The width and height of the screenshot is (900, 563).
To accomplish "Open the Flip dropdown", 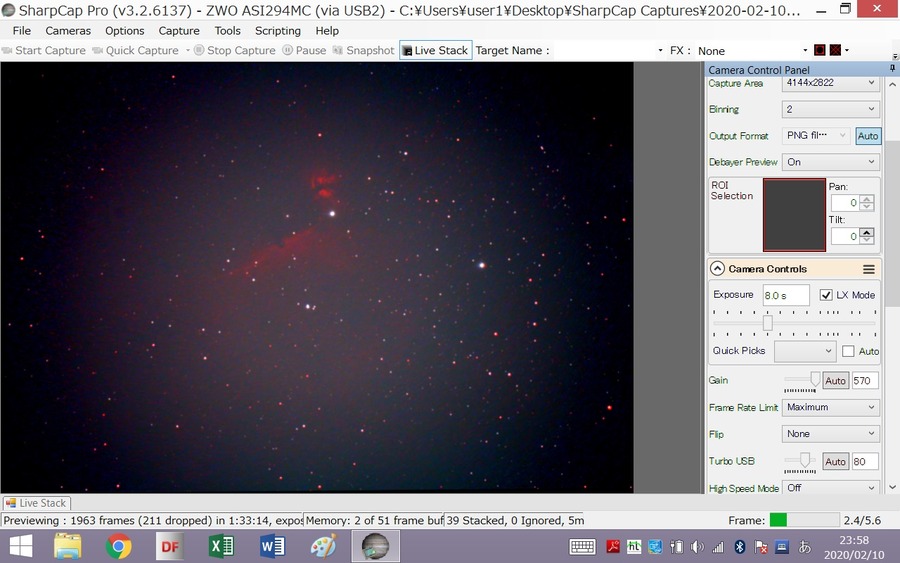I will pyautogui.click(x=831, y=434).
